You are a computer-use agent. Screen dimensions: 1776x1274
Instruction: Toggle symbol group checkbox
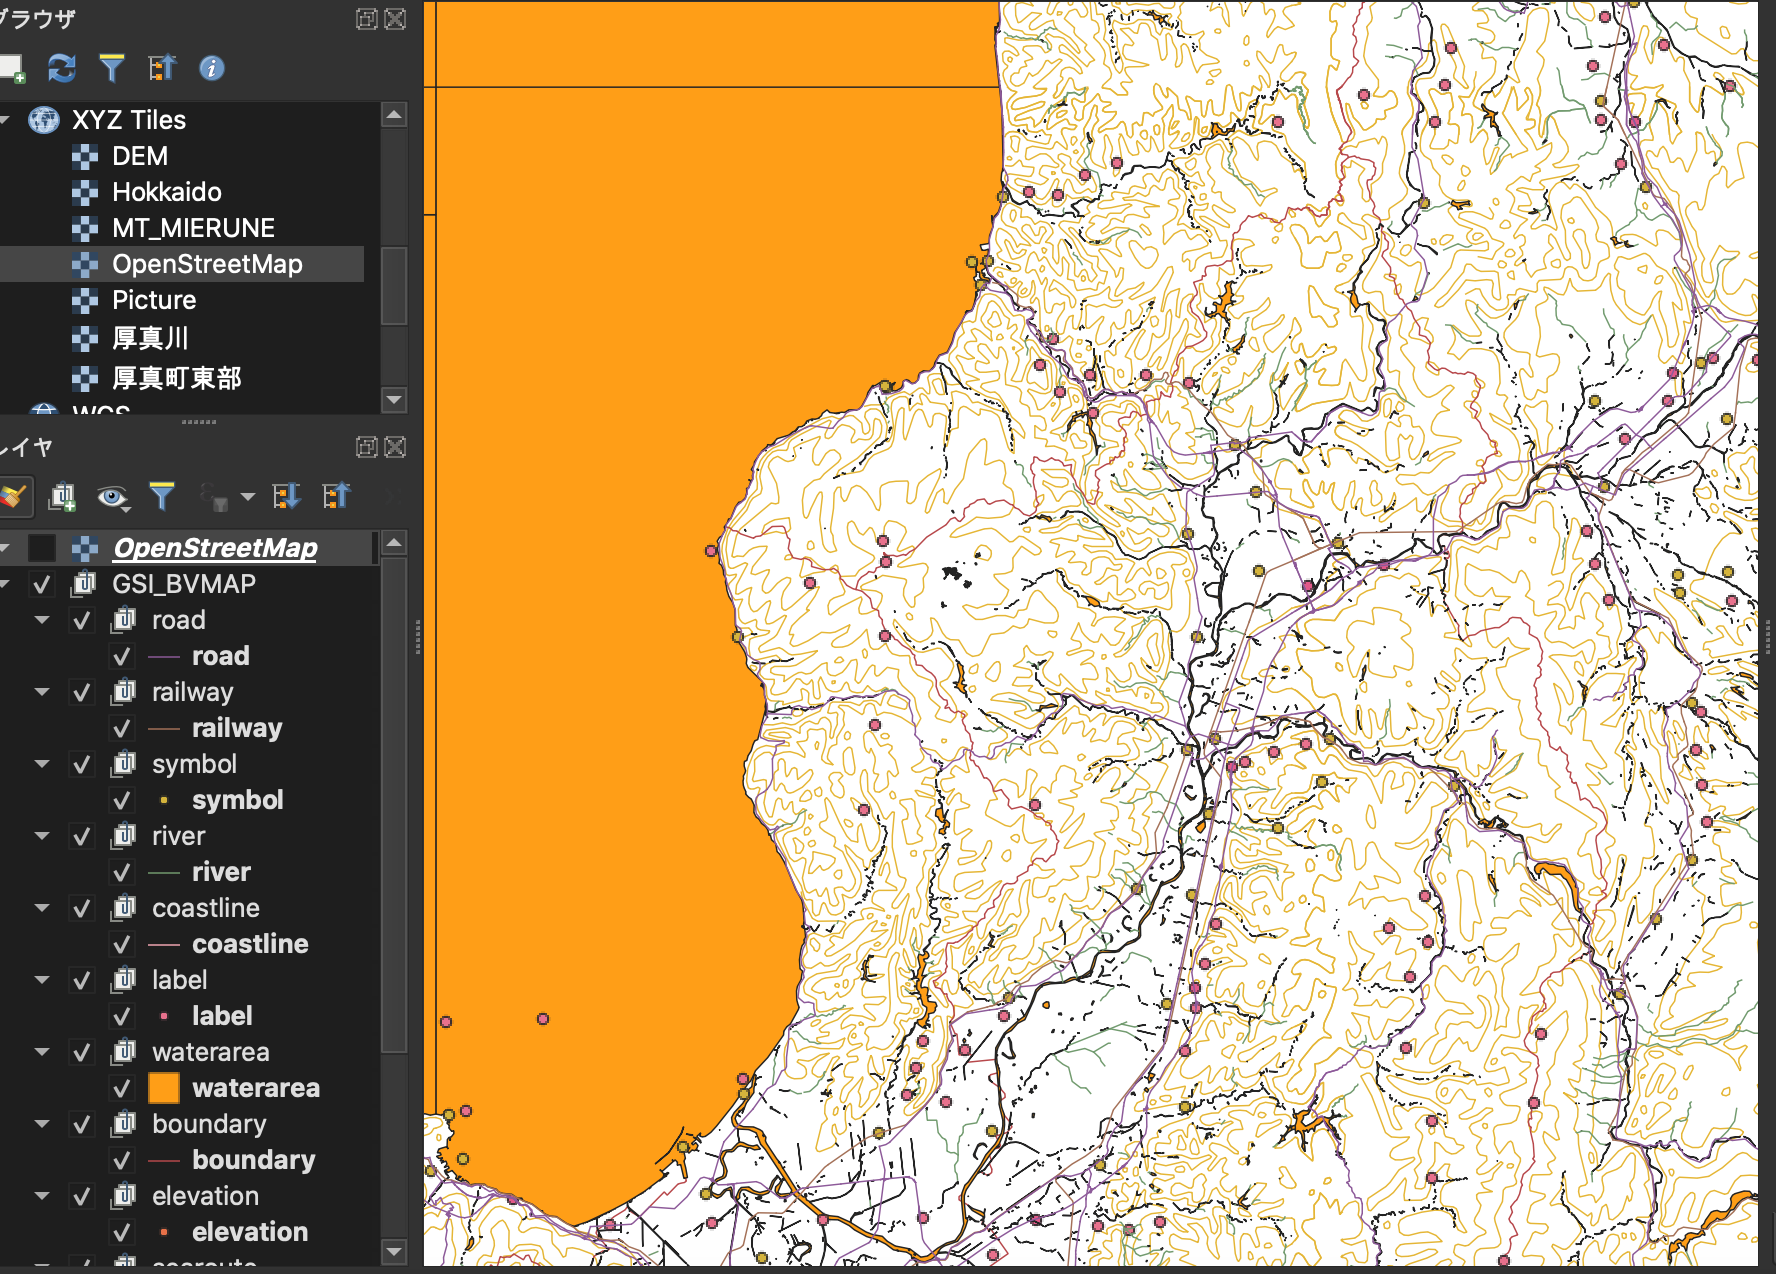click(82, 764)
